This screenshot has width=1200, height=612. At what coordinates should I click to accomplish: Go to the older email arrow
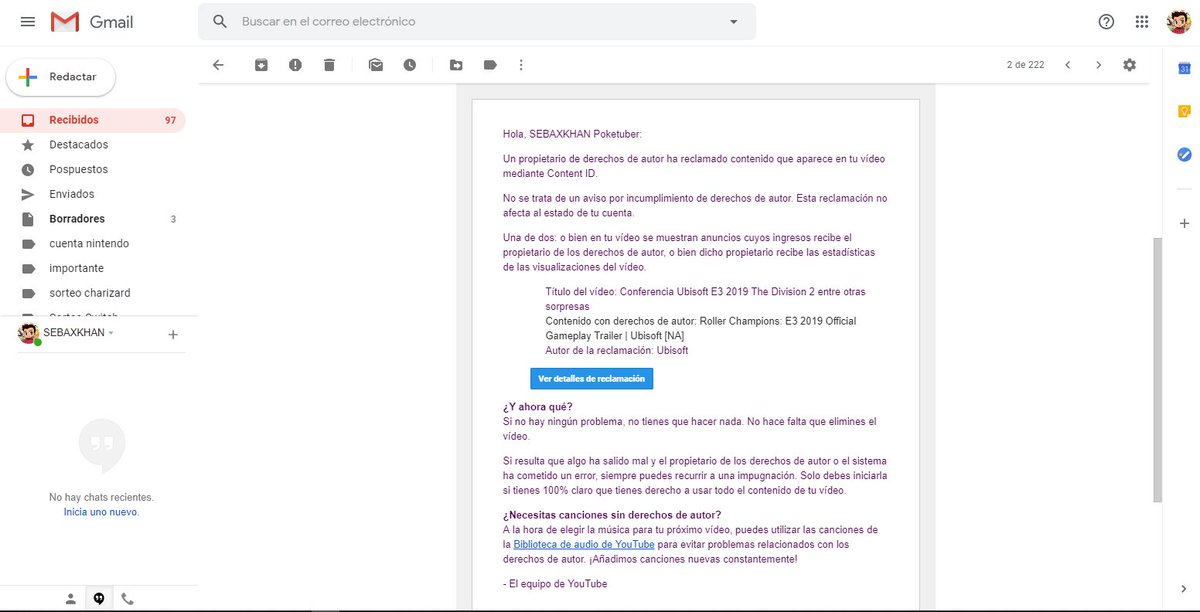(1098, 65)
